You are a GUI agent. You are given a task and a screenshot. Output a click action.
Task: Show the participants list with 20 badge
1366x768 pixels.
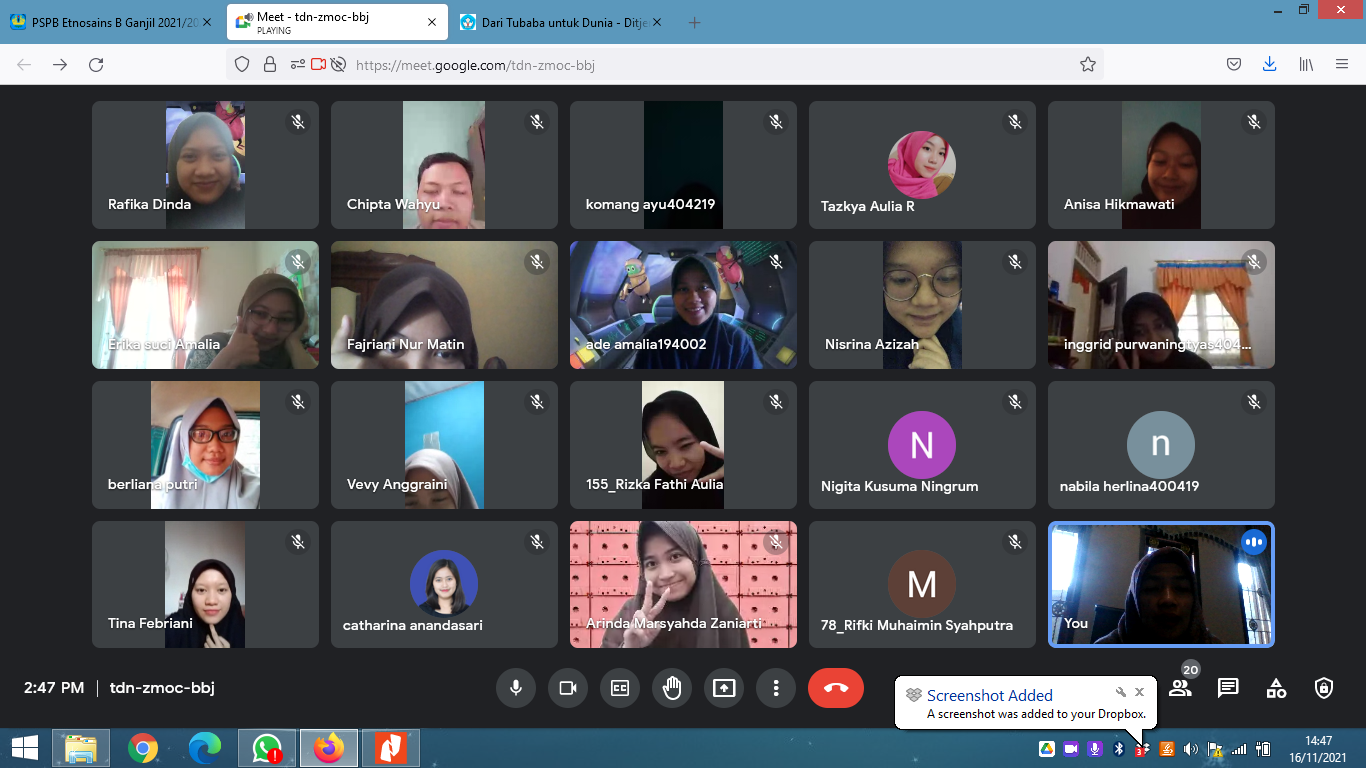click(x=1181, y=688)
